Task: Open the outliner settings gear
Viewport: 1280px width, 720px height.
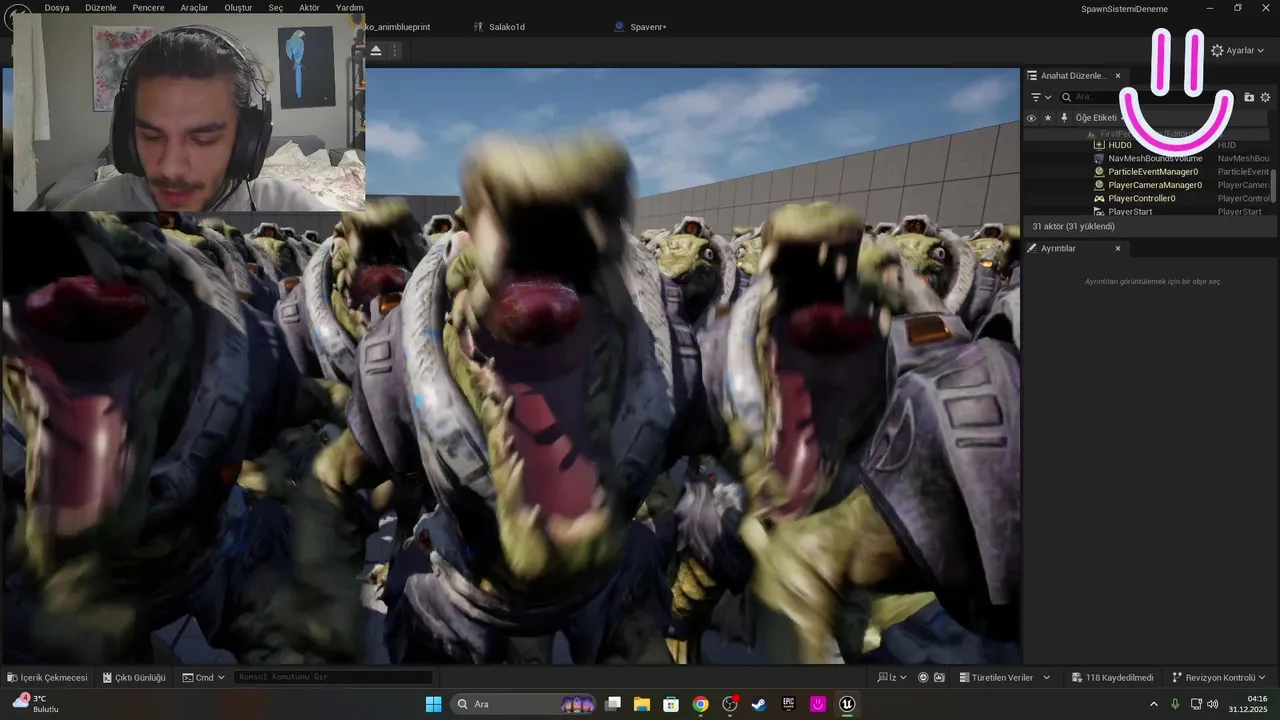Action: click(x=1265, y=97)
